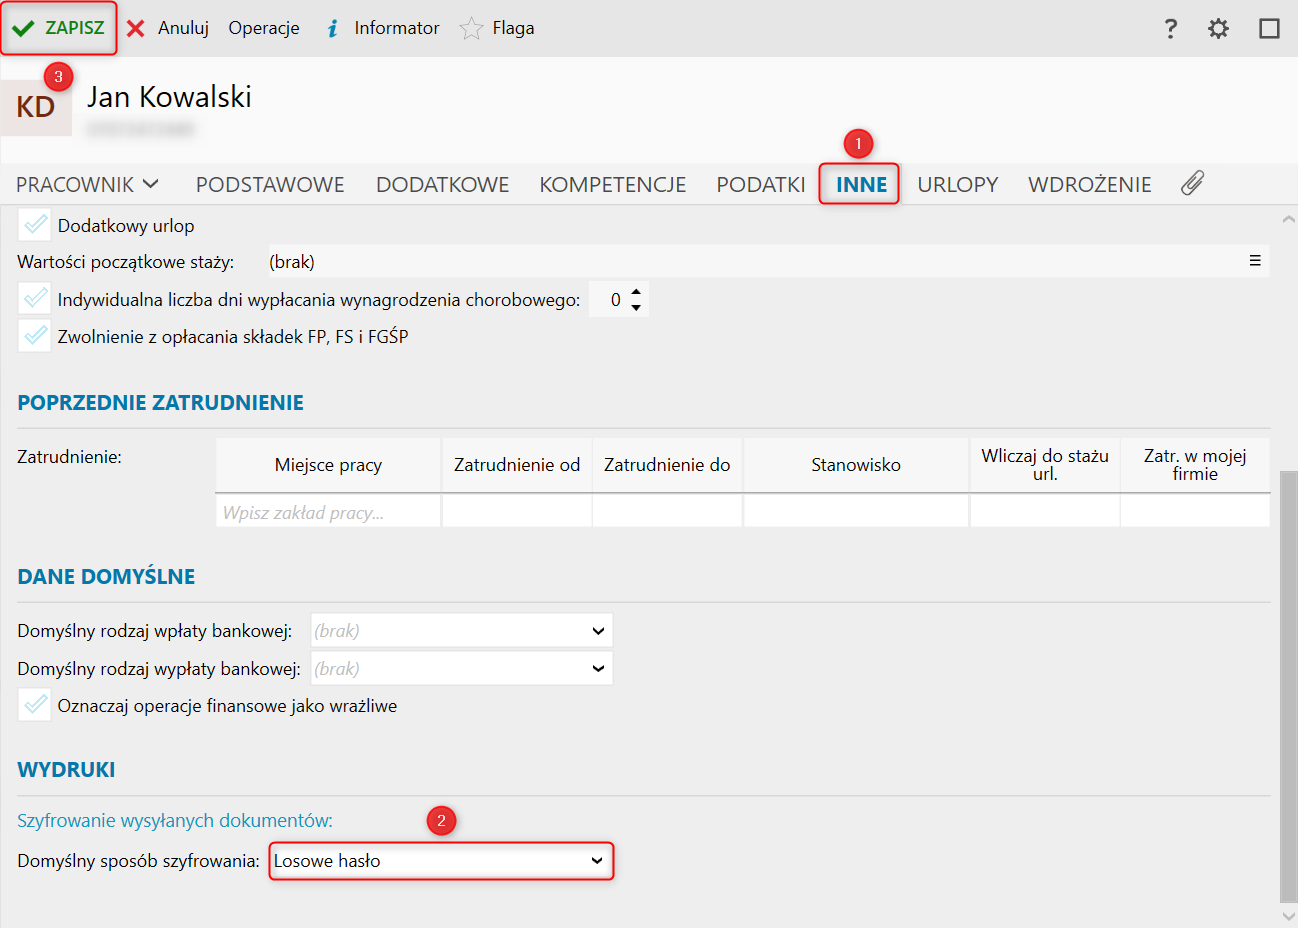Click the (brak) Wartości początkowe staży field

(x=769, y=262)
